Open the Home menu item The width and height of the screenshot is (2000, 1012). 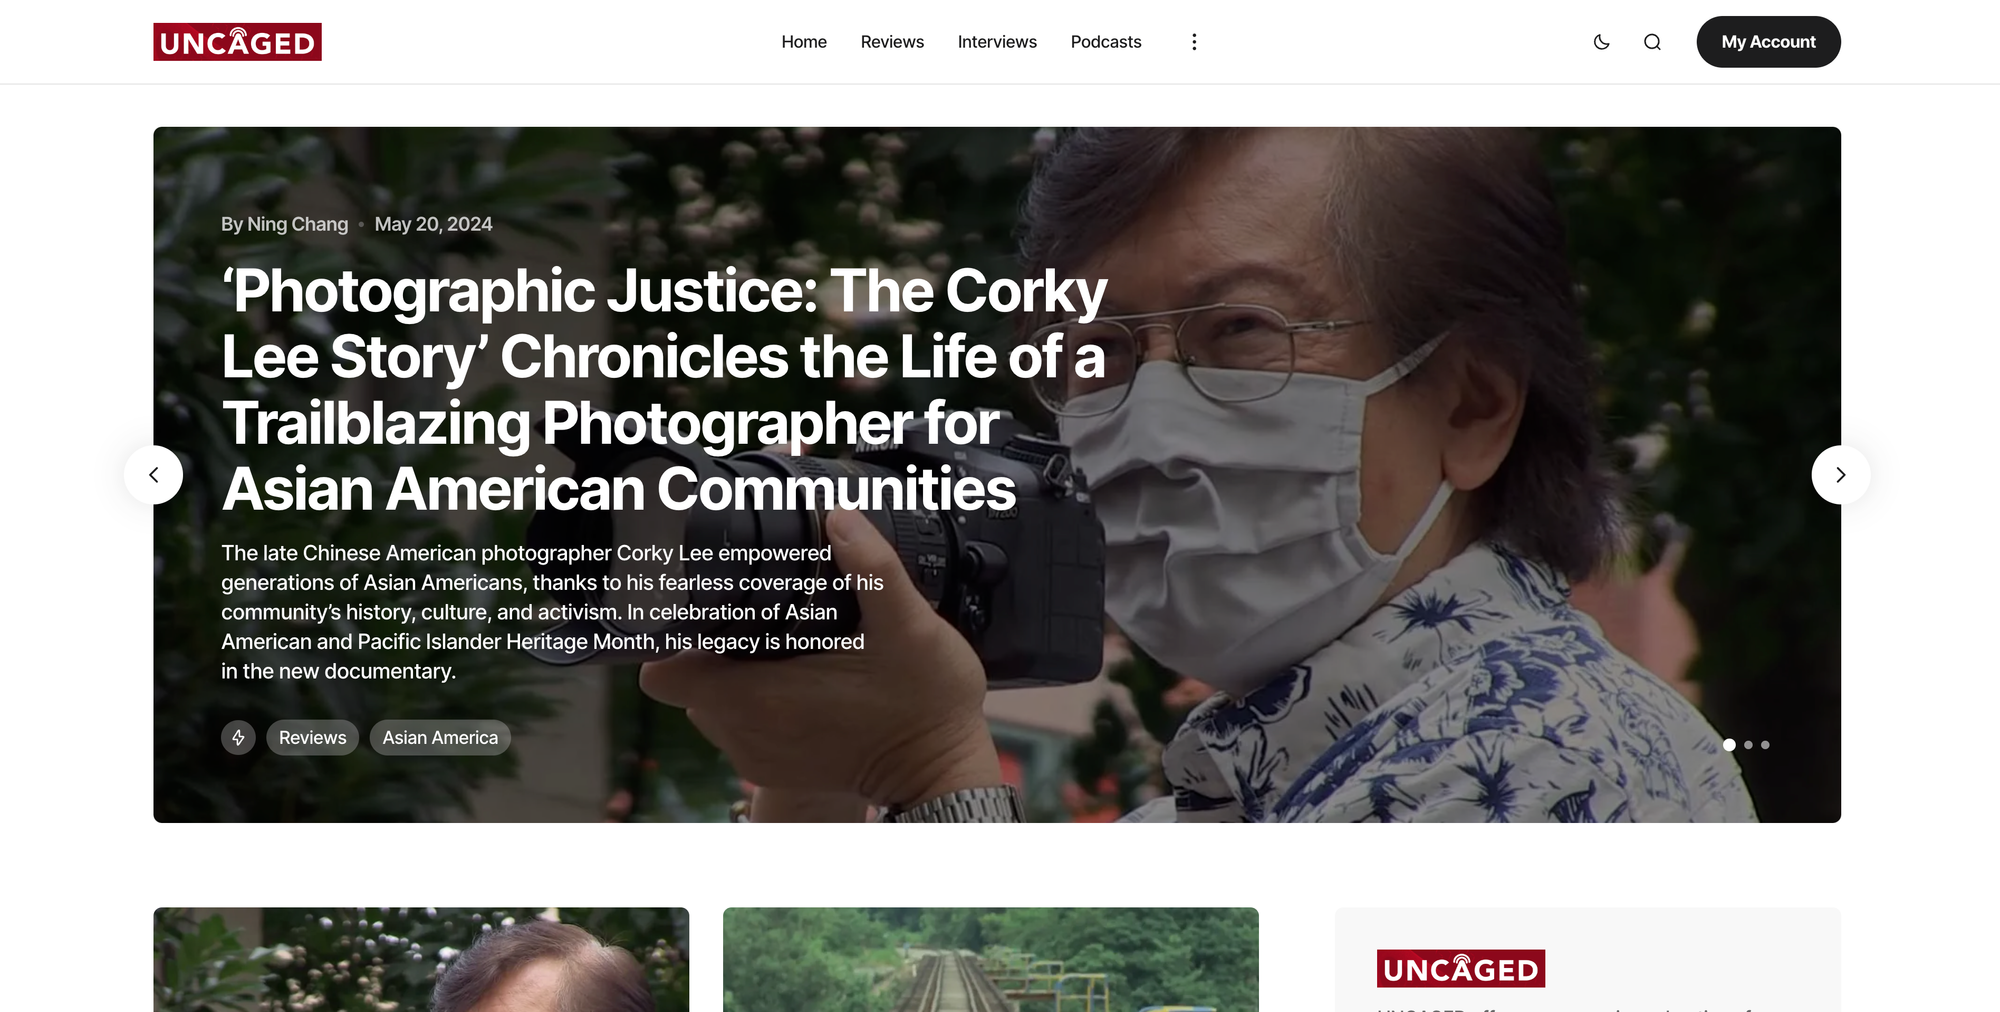[x=804, y=42]
